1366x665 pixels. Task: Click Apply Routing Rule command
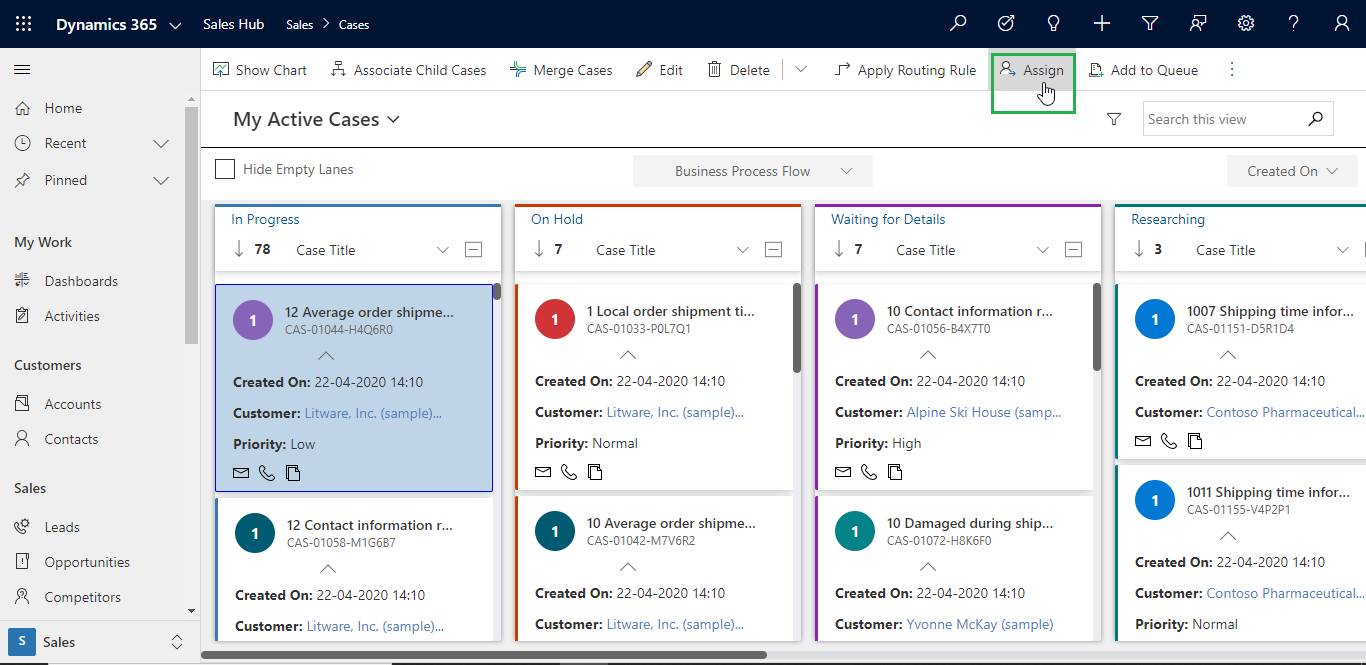pyautogui.click(x=905, y=70)
